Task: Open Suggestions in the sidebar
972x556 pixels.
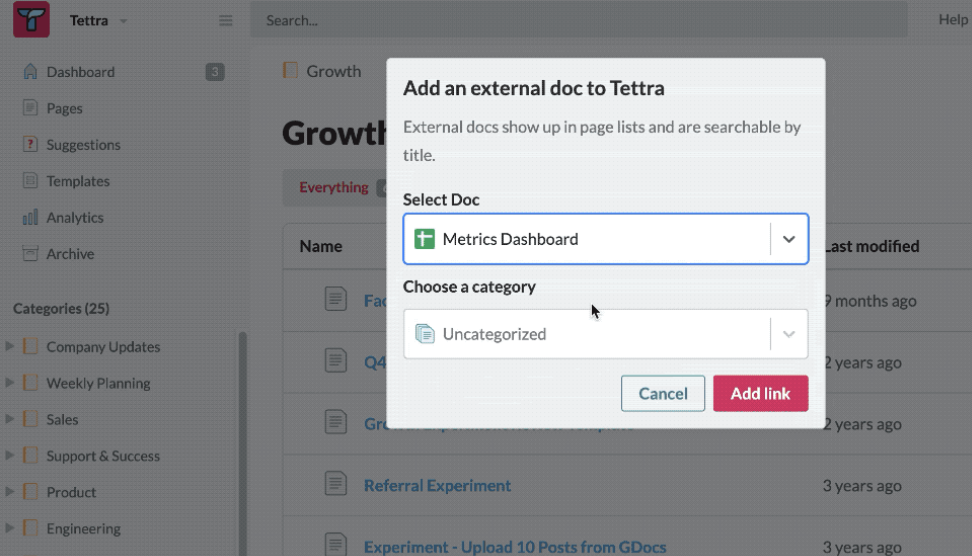Action: (x=84, y=145)
